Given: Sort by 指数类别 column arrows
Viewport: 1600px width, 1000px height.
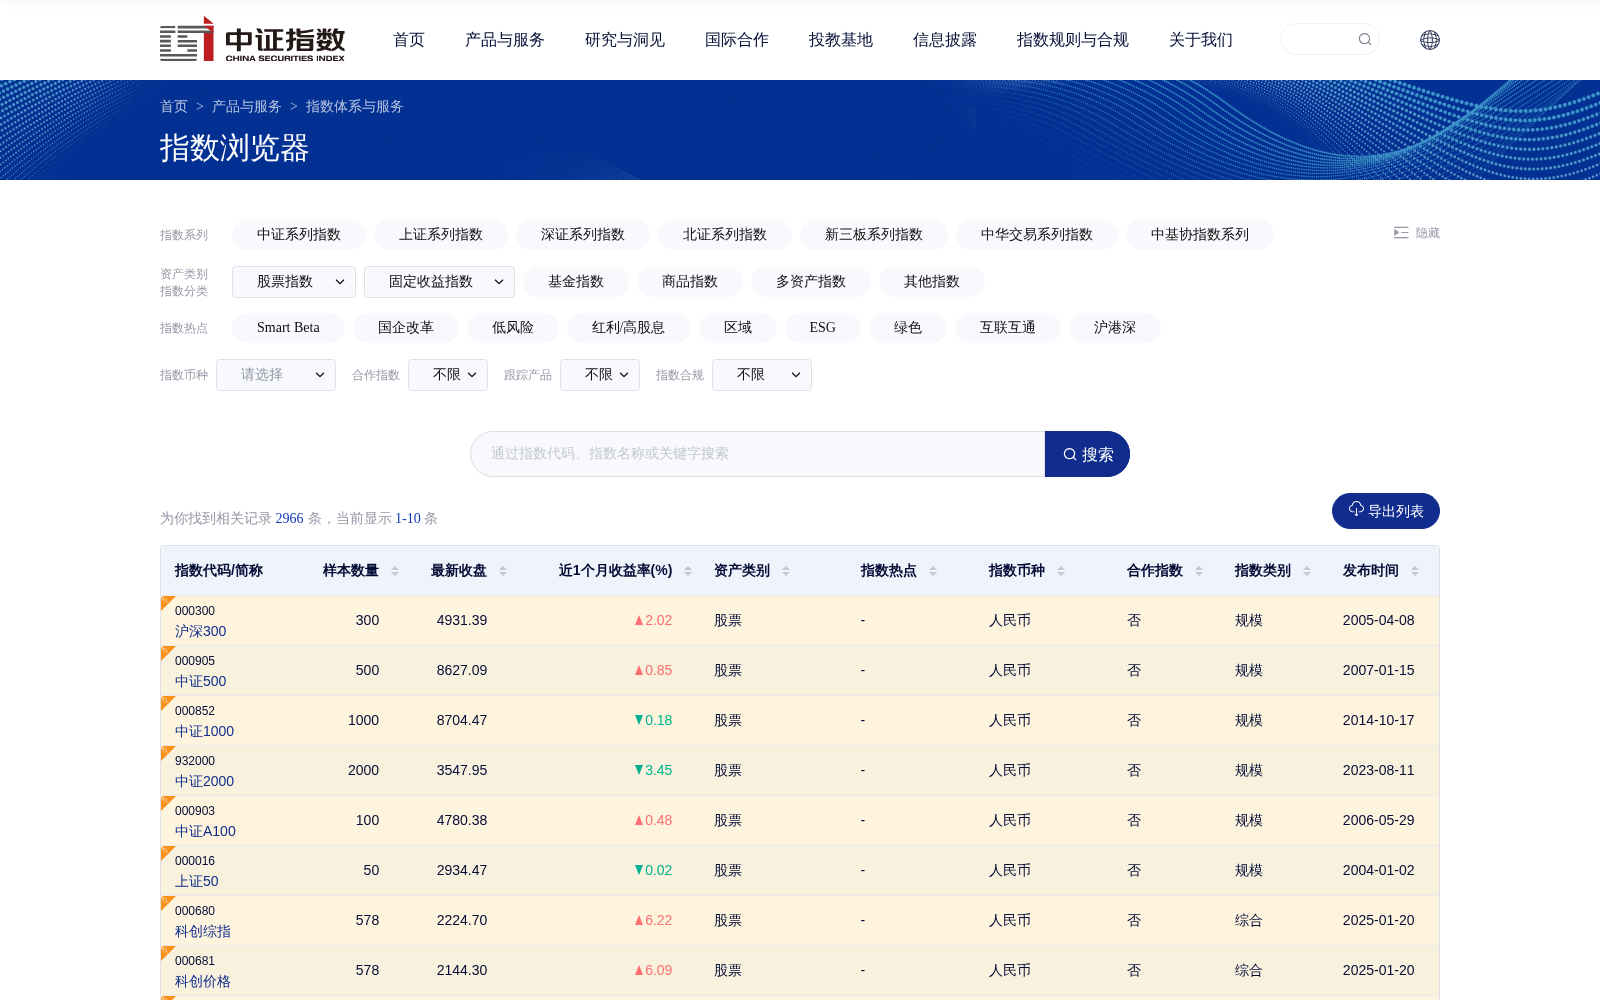Looking at the screenshot, I should (1307, 571).
